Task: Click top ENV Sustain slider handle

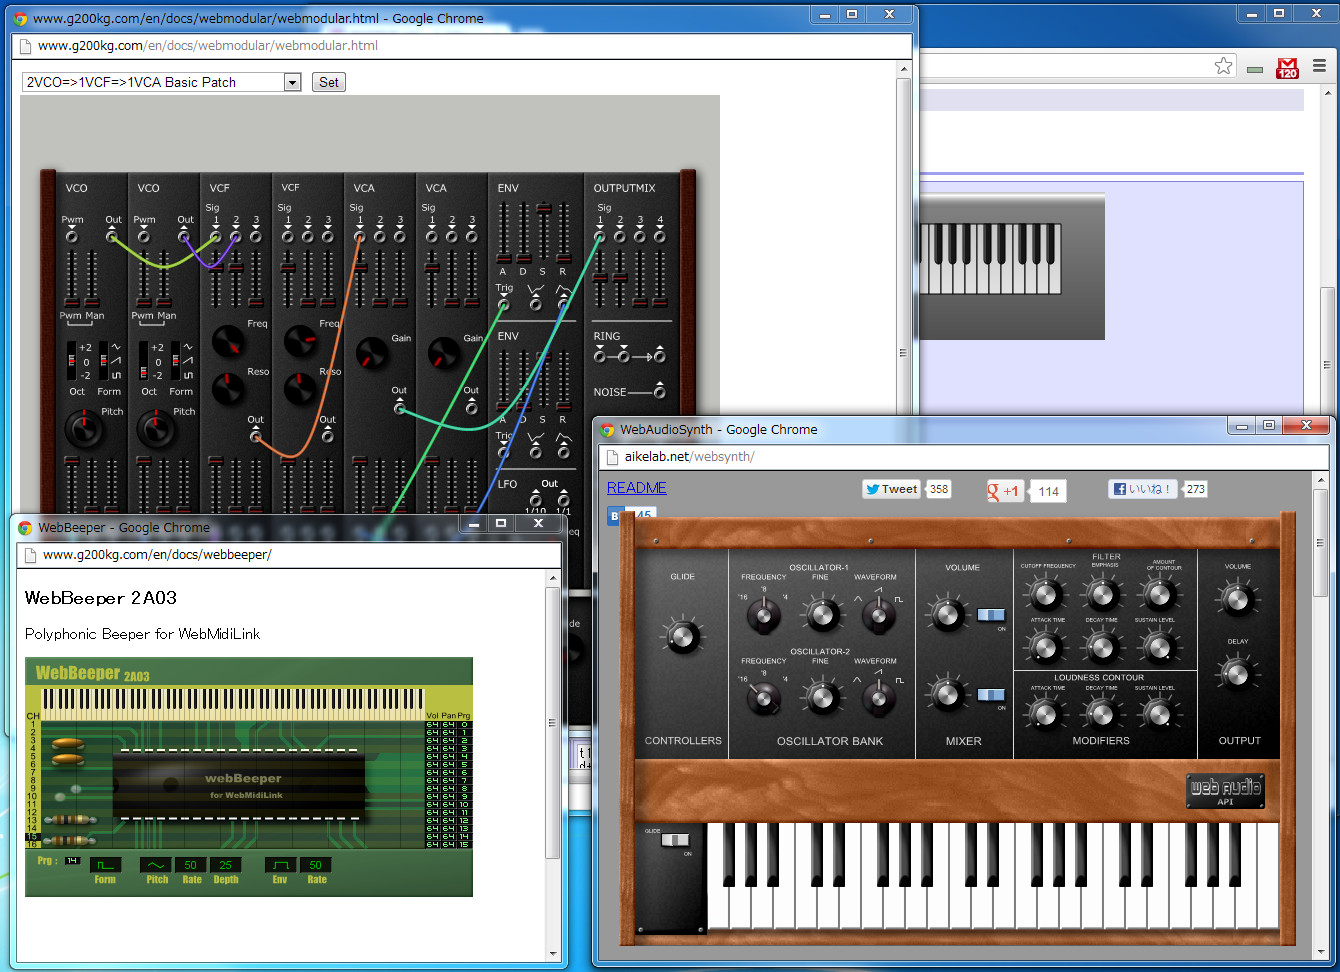Action: (544, 208)
